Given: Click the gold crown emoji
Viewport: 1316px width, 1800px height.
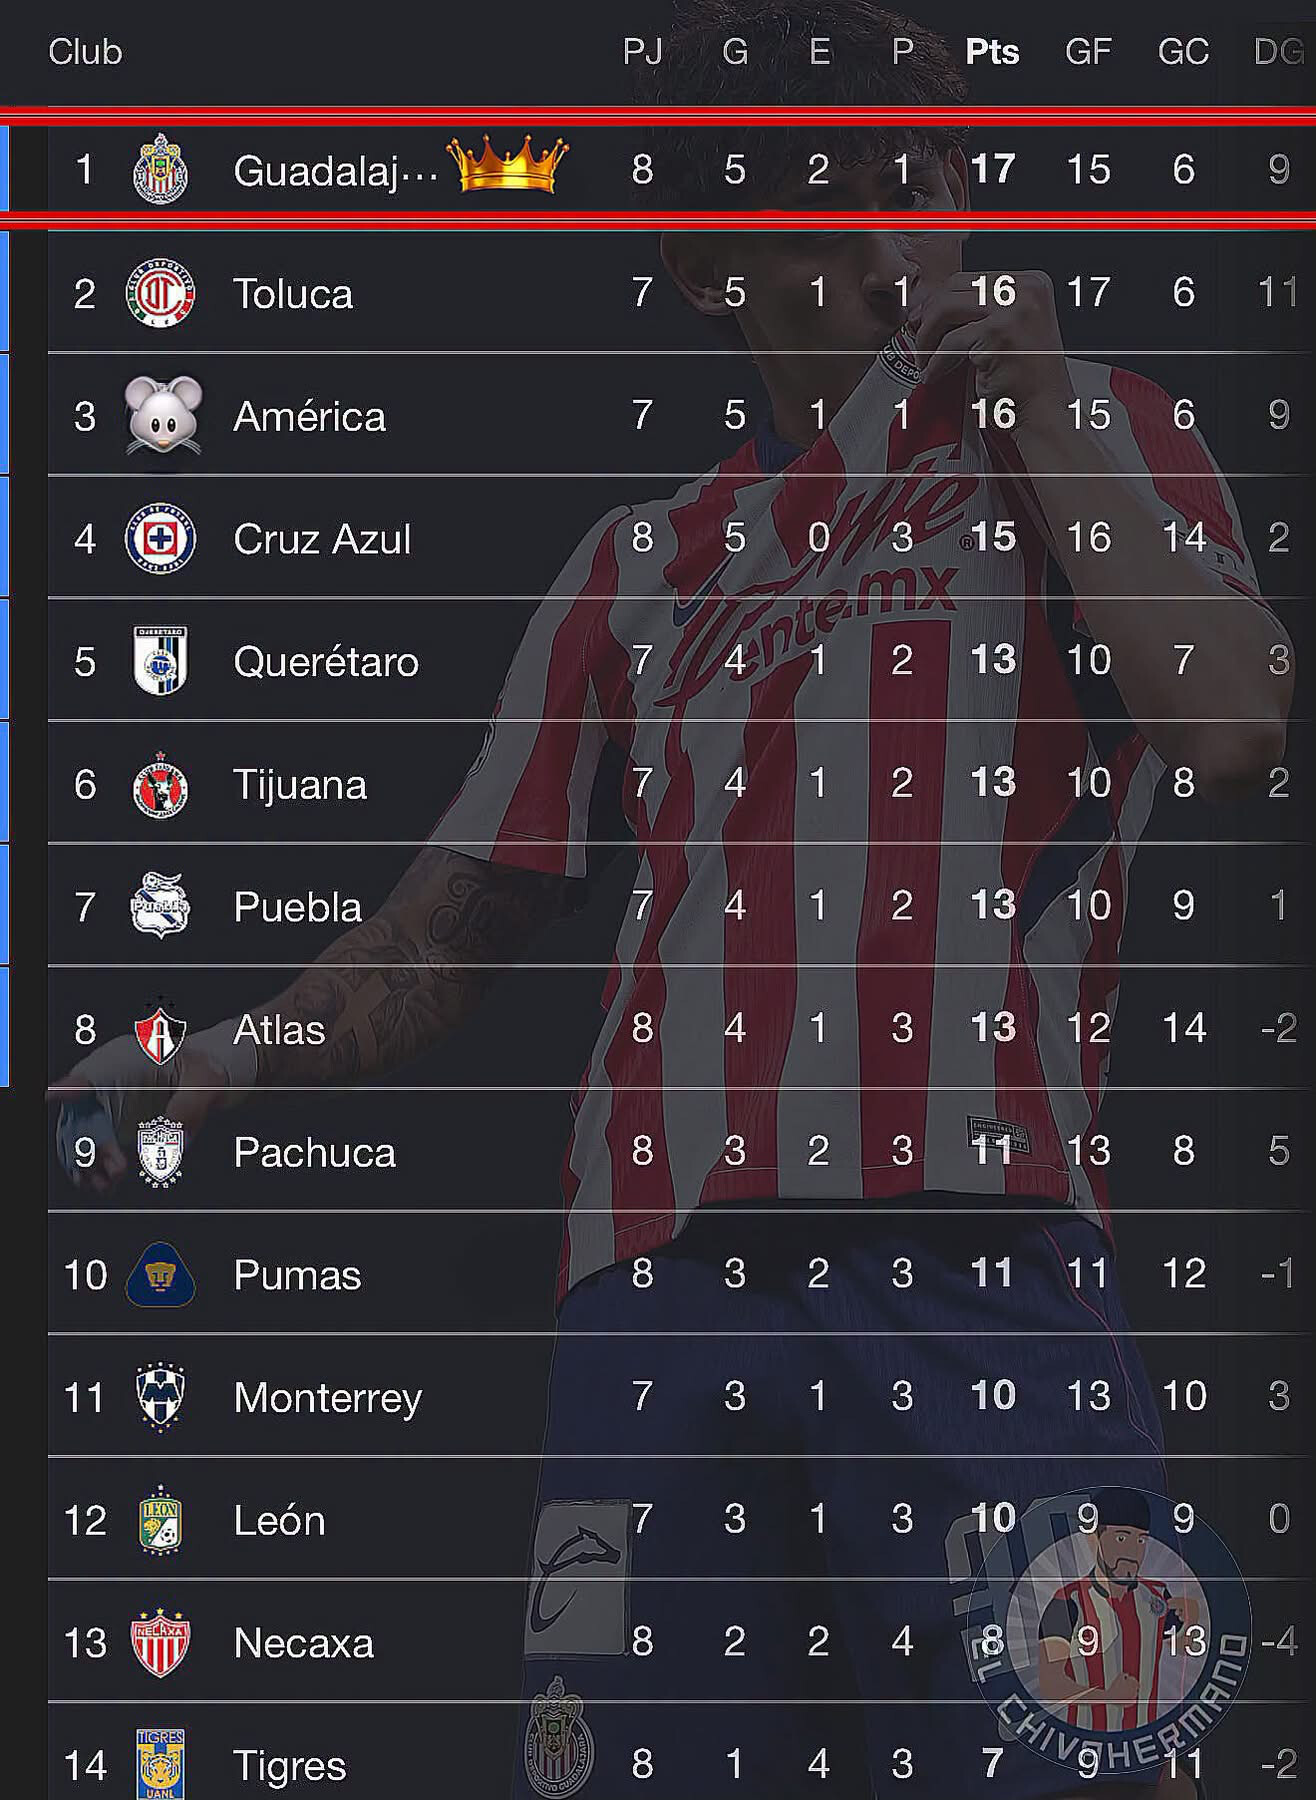Looking at the screenshot, I should (x=507, y=165).
